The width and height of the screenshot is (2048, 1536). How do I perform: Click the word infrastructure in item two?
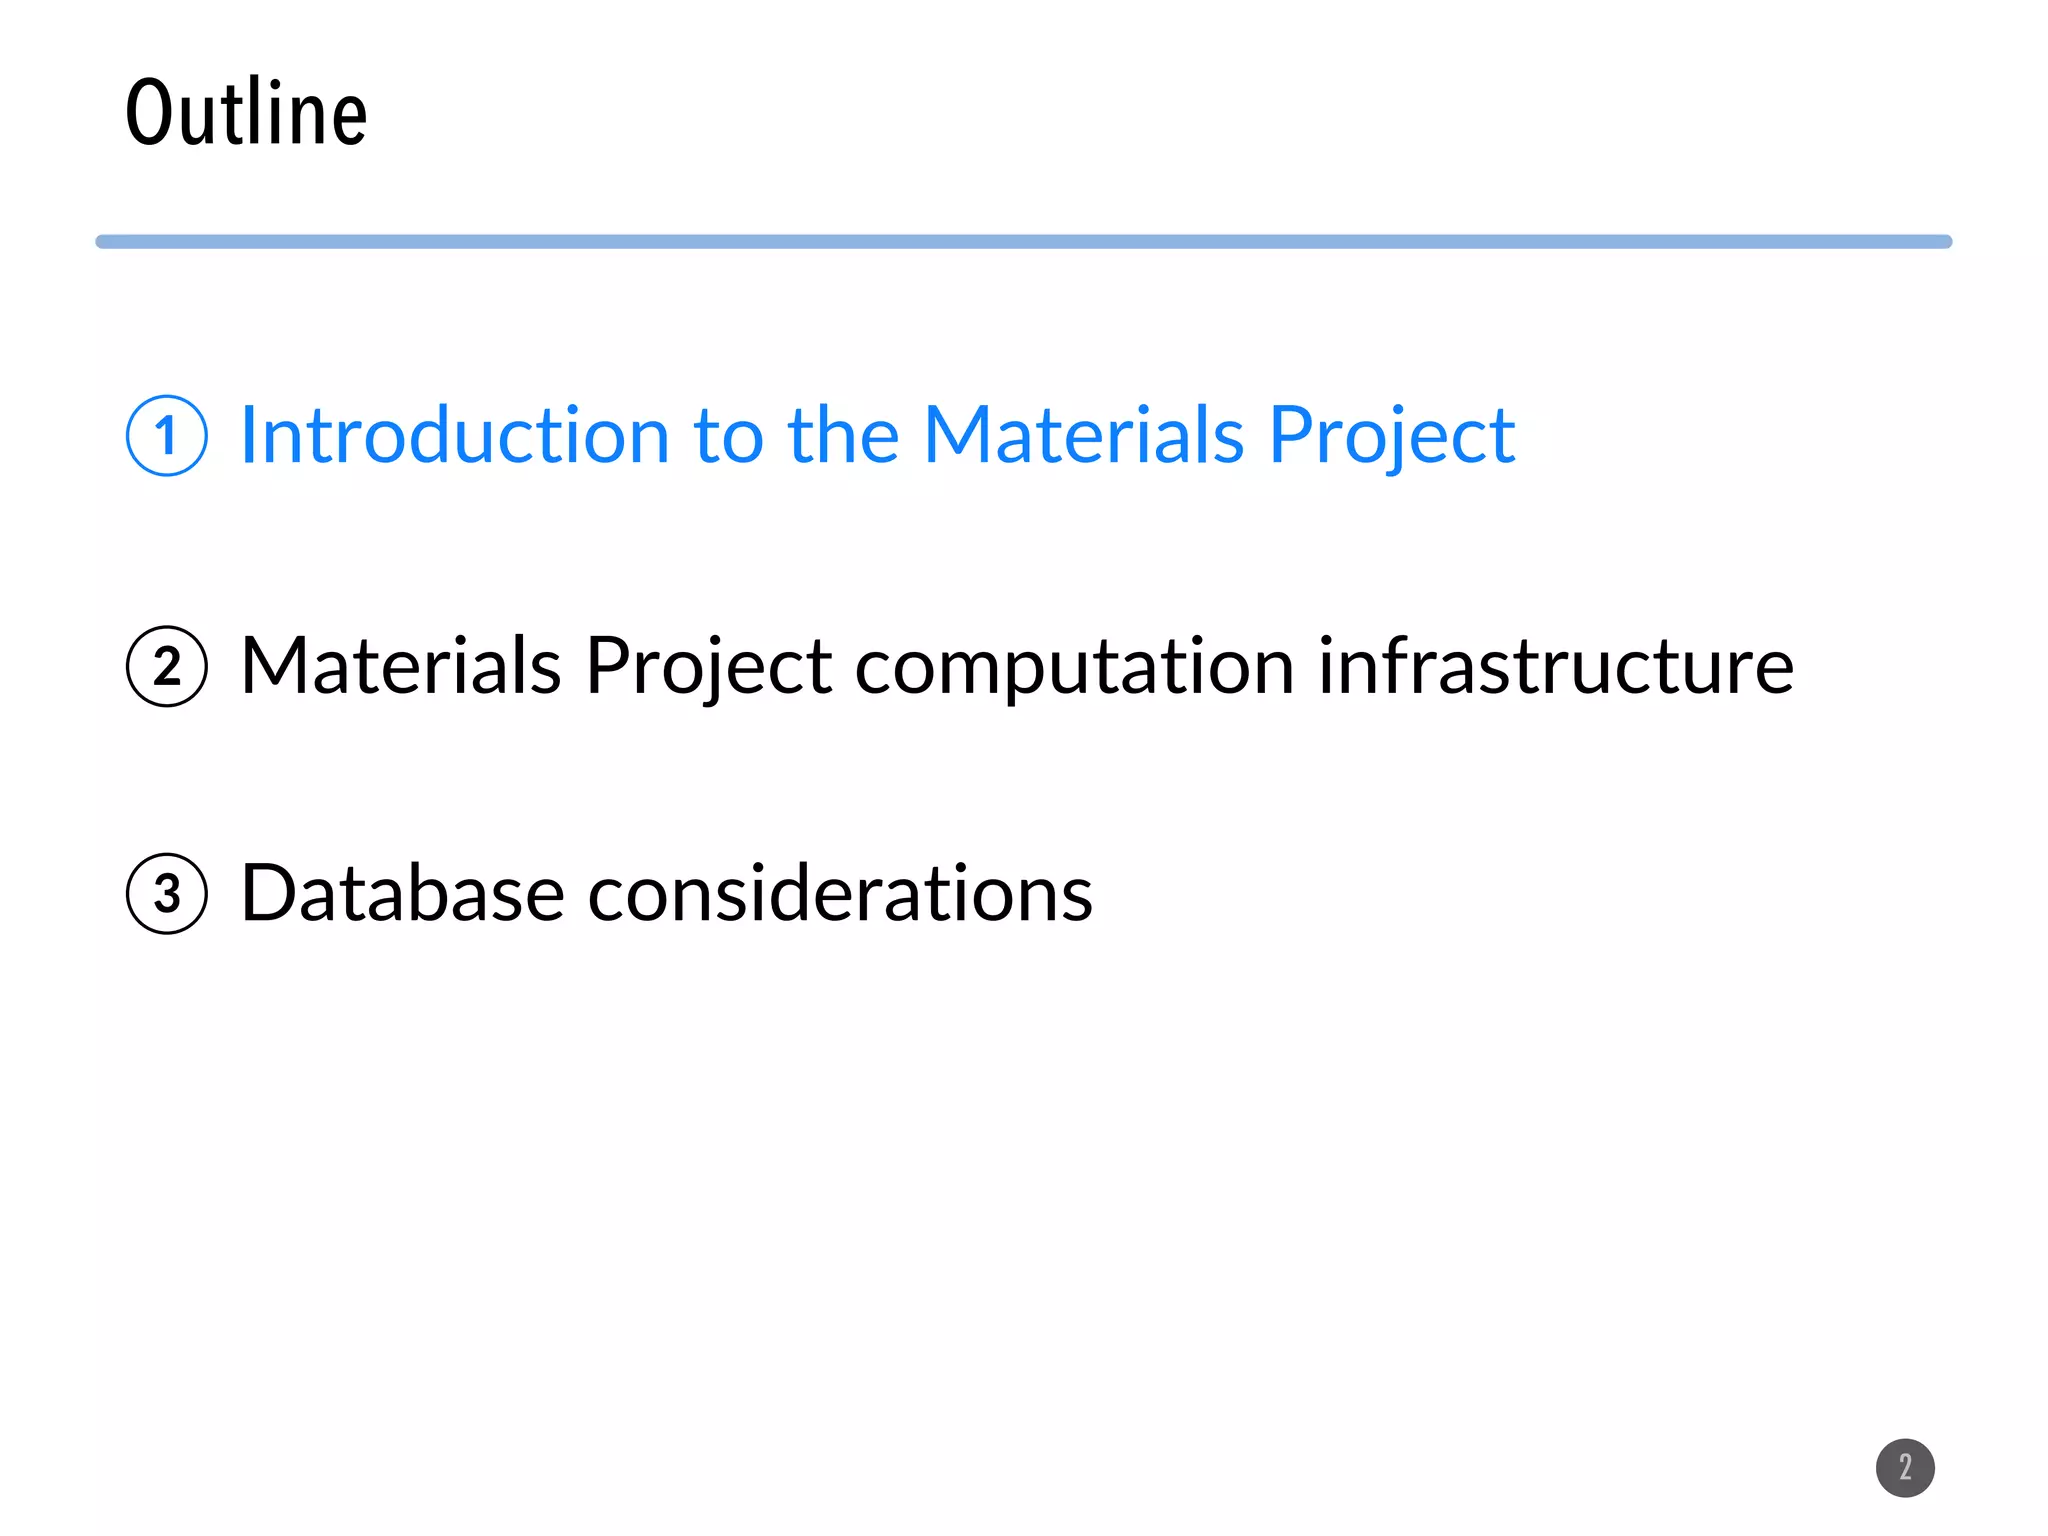point(1555,666)
